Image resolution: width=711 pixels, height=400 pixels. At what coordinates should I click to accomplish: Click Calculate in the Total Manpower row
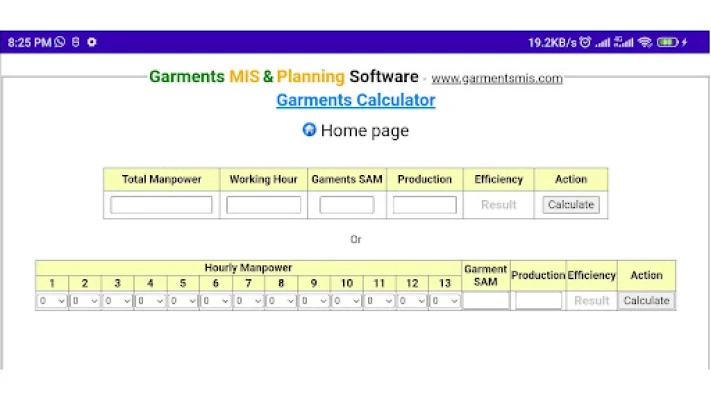570,205
